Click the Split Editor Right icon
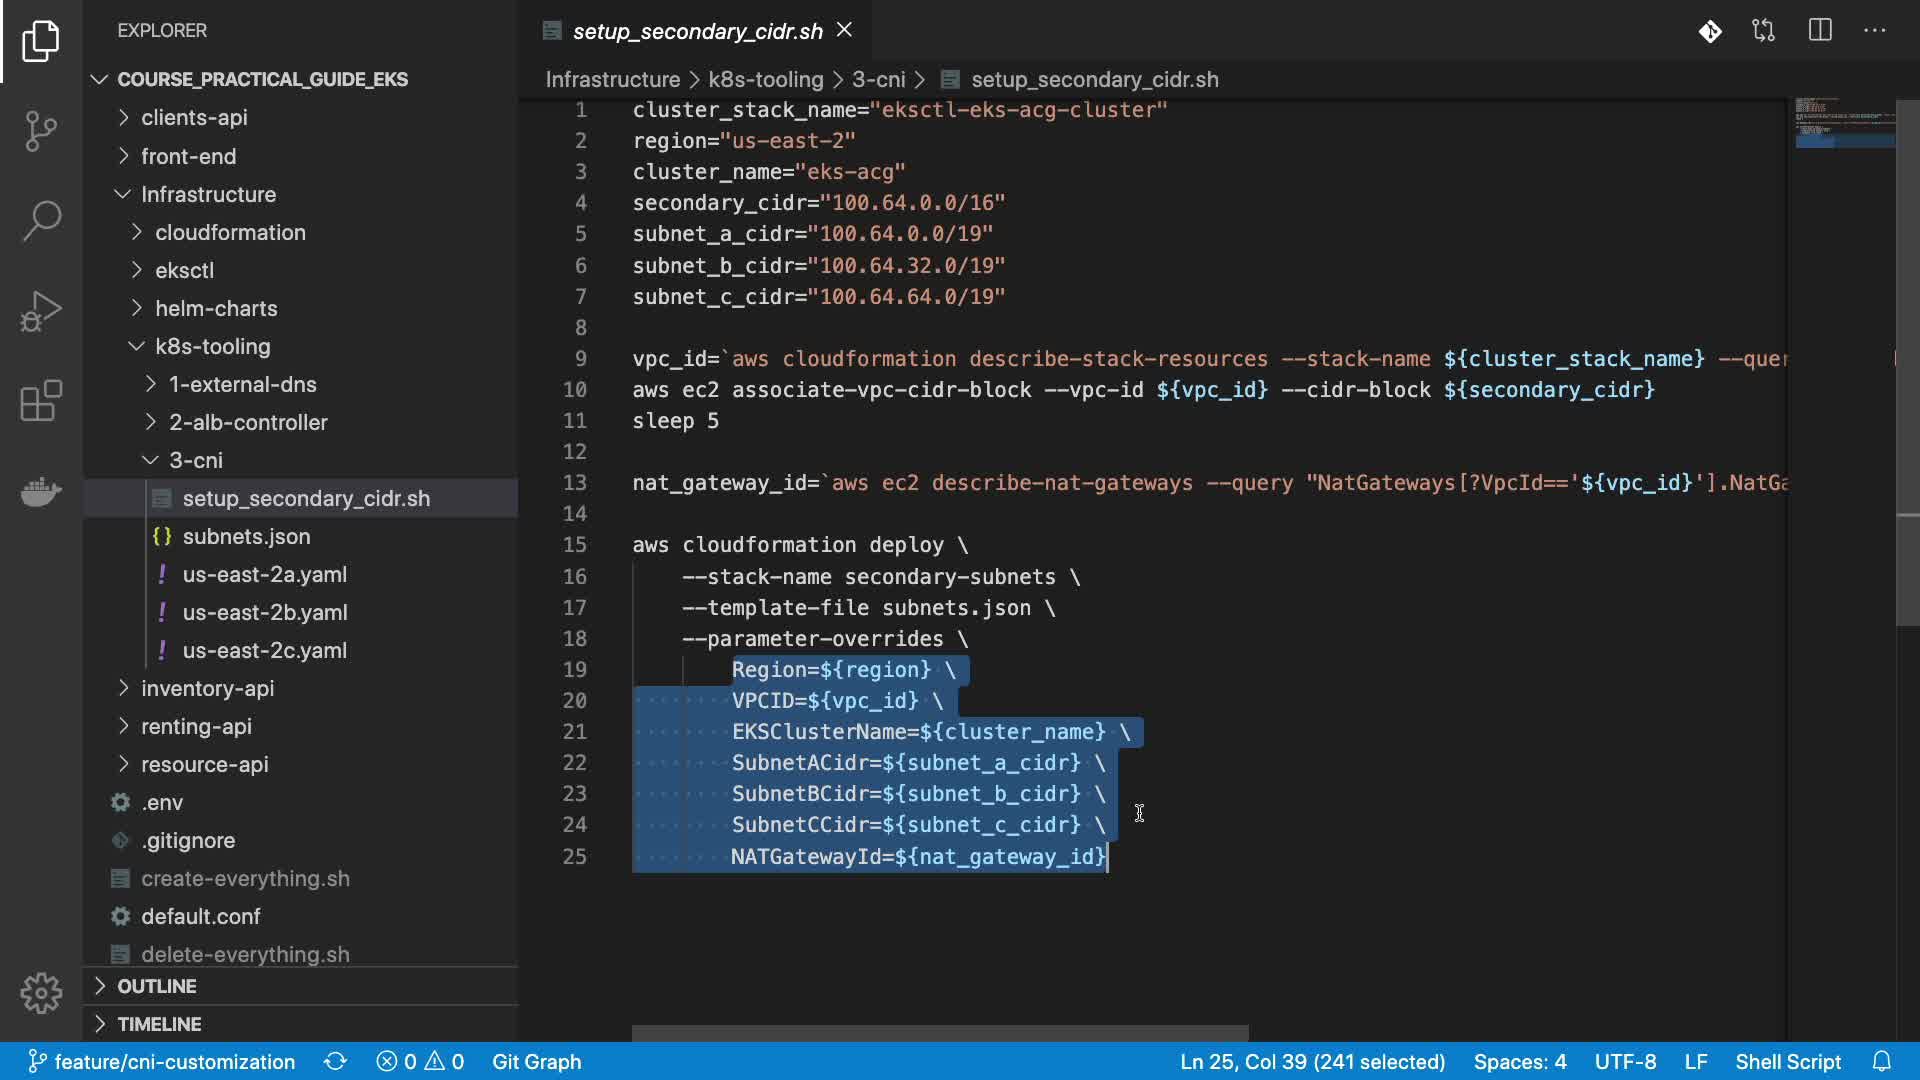The width and height of the screenshot is (1920, 1080). [1820, 31]
